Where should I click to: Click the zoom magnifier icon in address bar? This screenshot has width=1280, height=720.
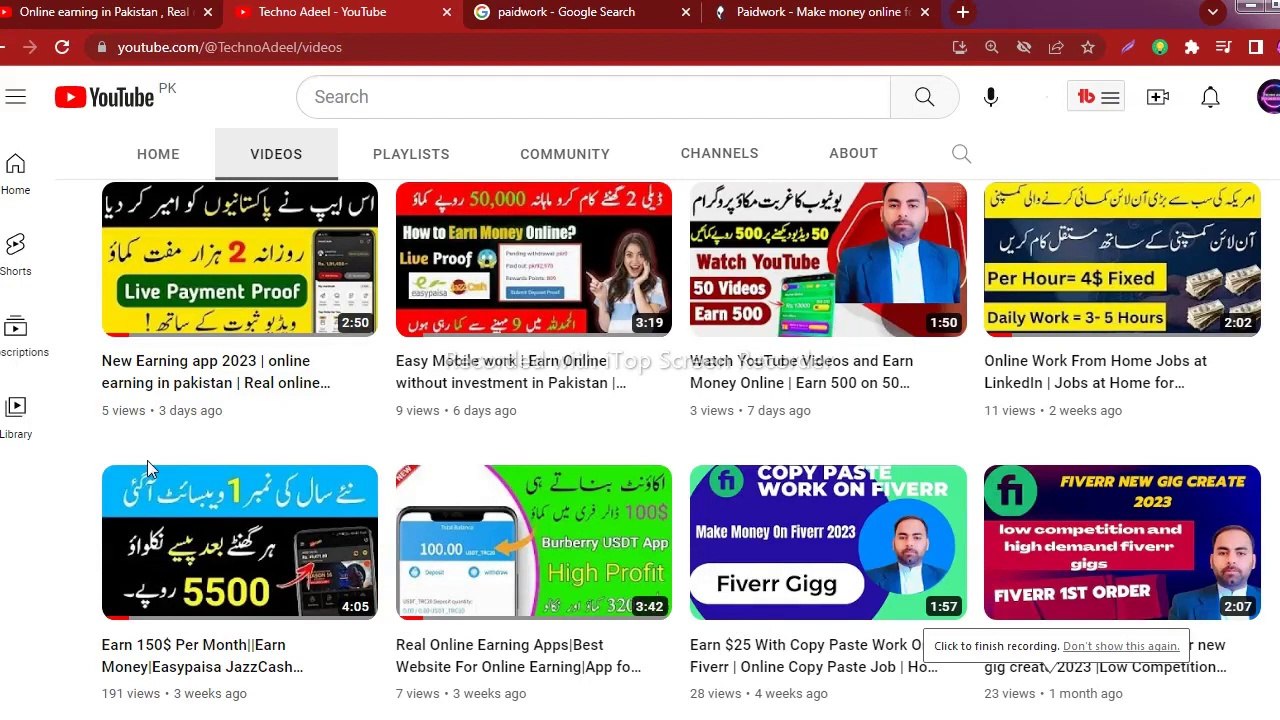coord(992,47)
